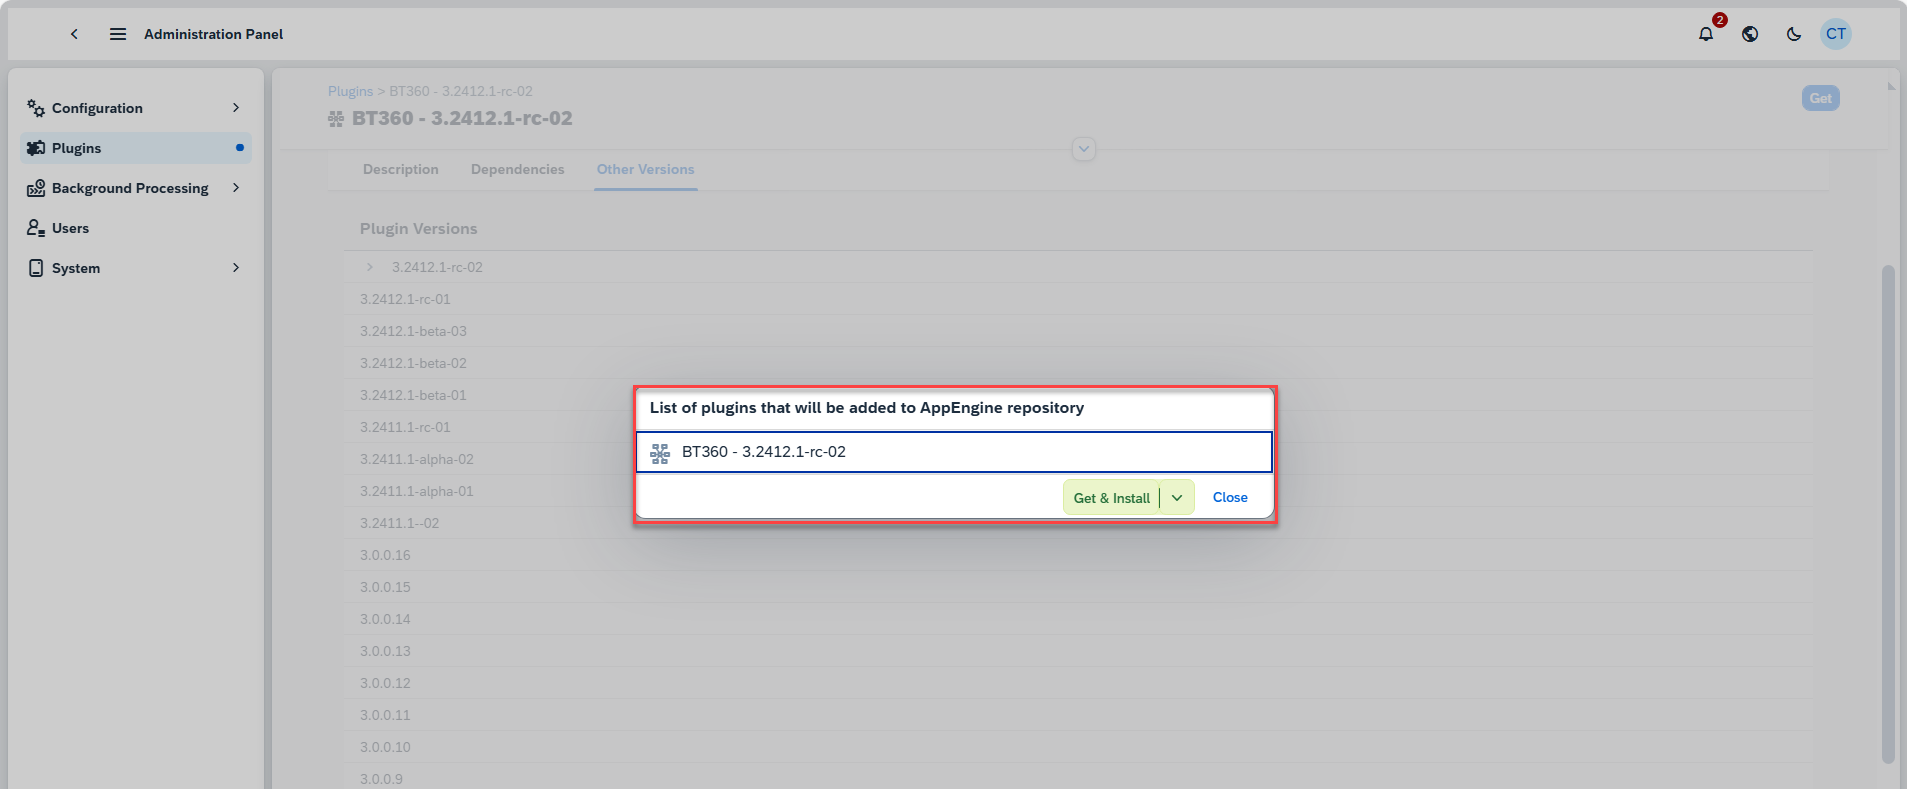Viewport: 1907px width, 789px height.
Task: Open the Description tab
Action: [x=400, y=169]
